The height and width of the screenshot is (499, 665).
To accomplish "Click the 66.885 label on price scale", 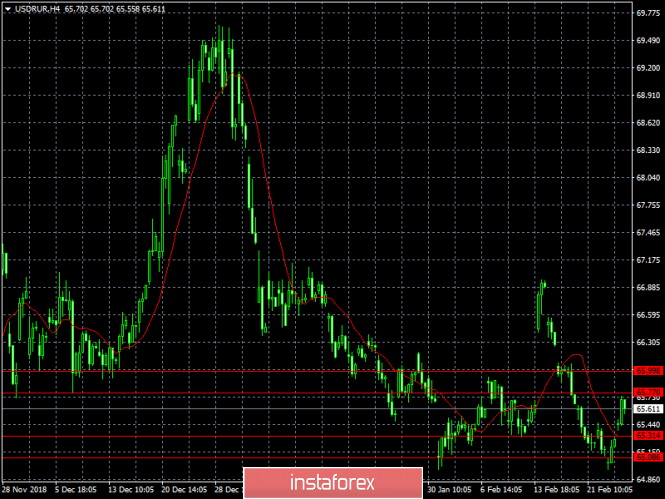I will click(x=648, y=287).
